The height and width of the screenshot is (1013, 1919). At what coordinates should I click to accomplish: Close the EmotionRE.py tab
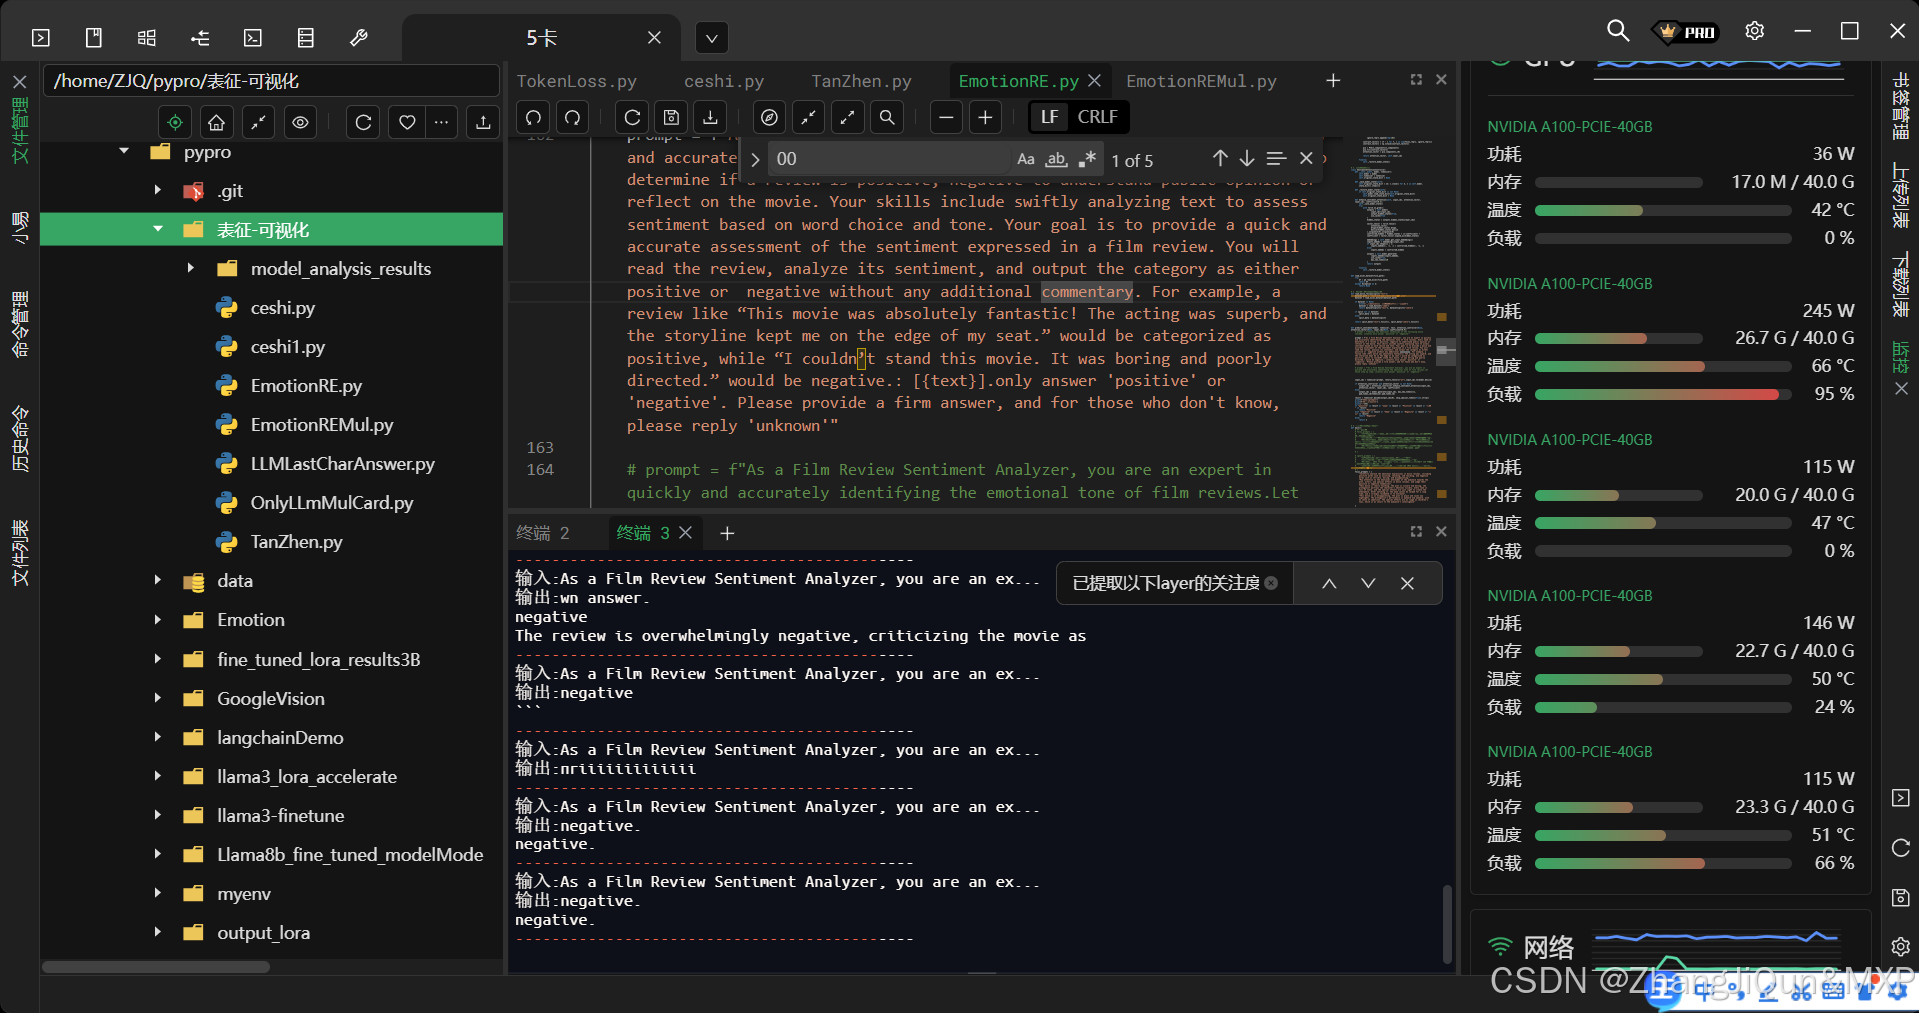point(1094,80)
